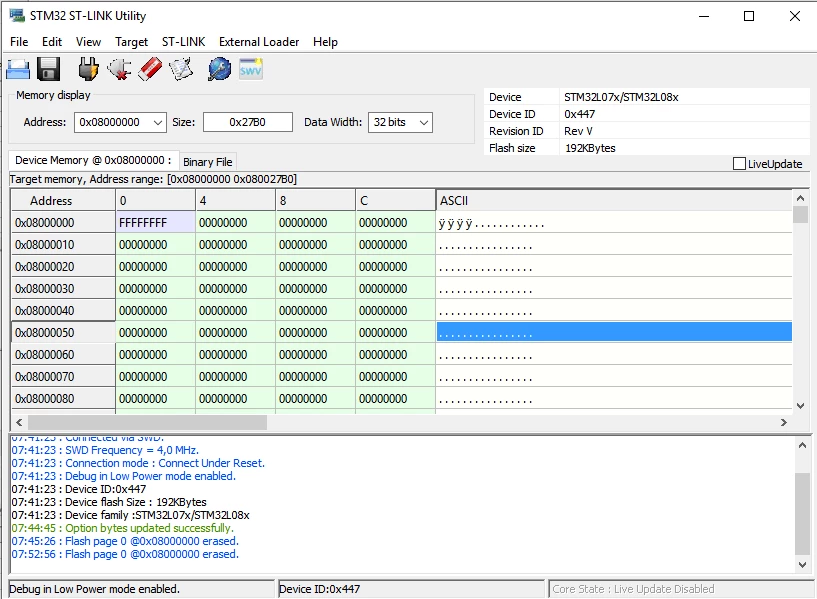817x599 pixels.
Task: Click column 4 cell in row 0x08000070
Action: point(236,377)
